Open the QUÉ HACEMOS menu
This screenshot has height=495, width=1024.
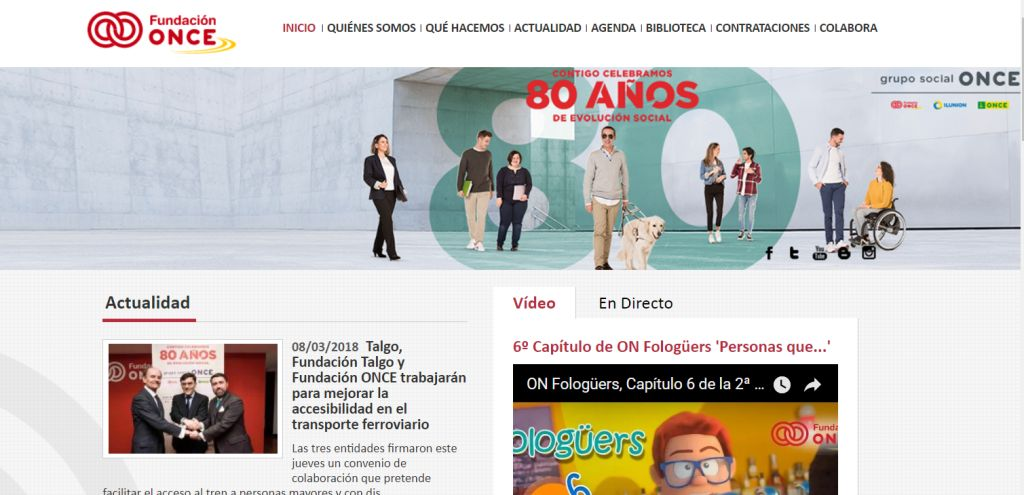[x=465, y=28]
